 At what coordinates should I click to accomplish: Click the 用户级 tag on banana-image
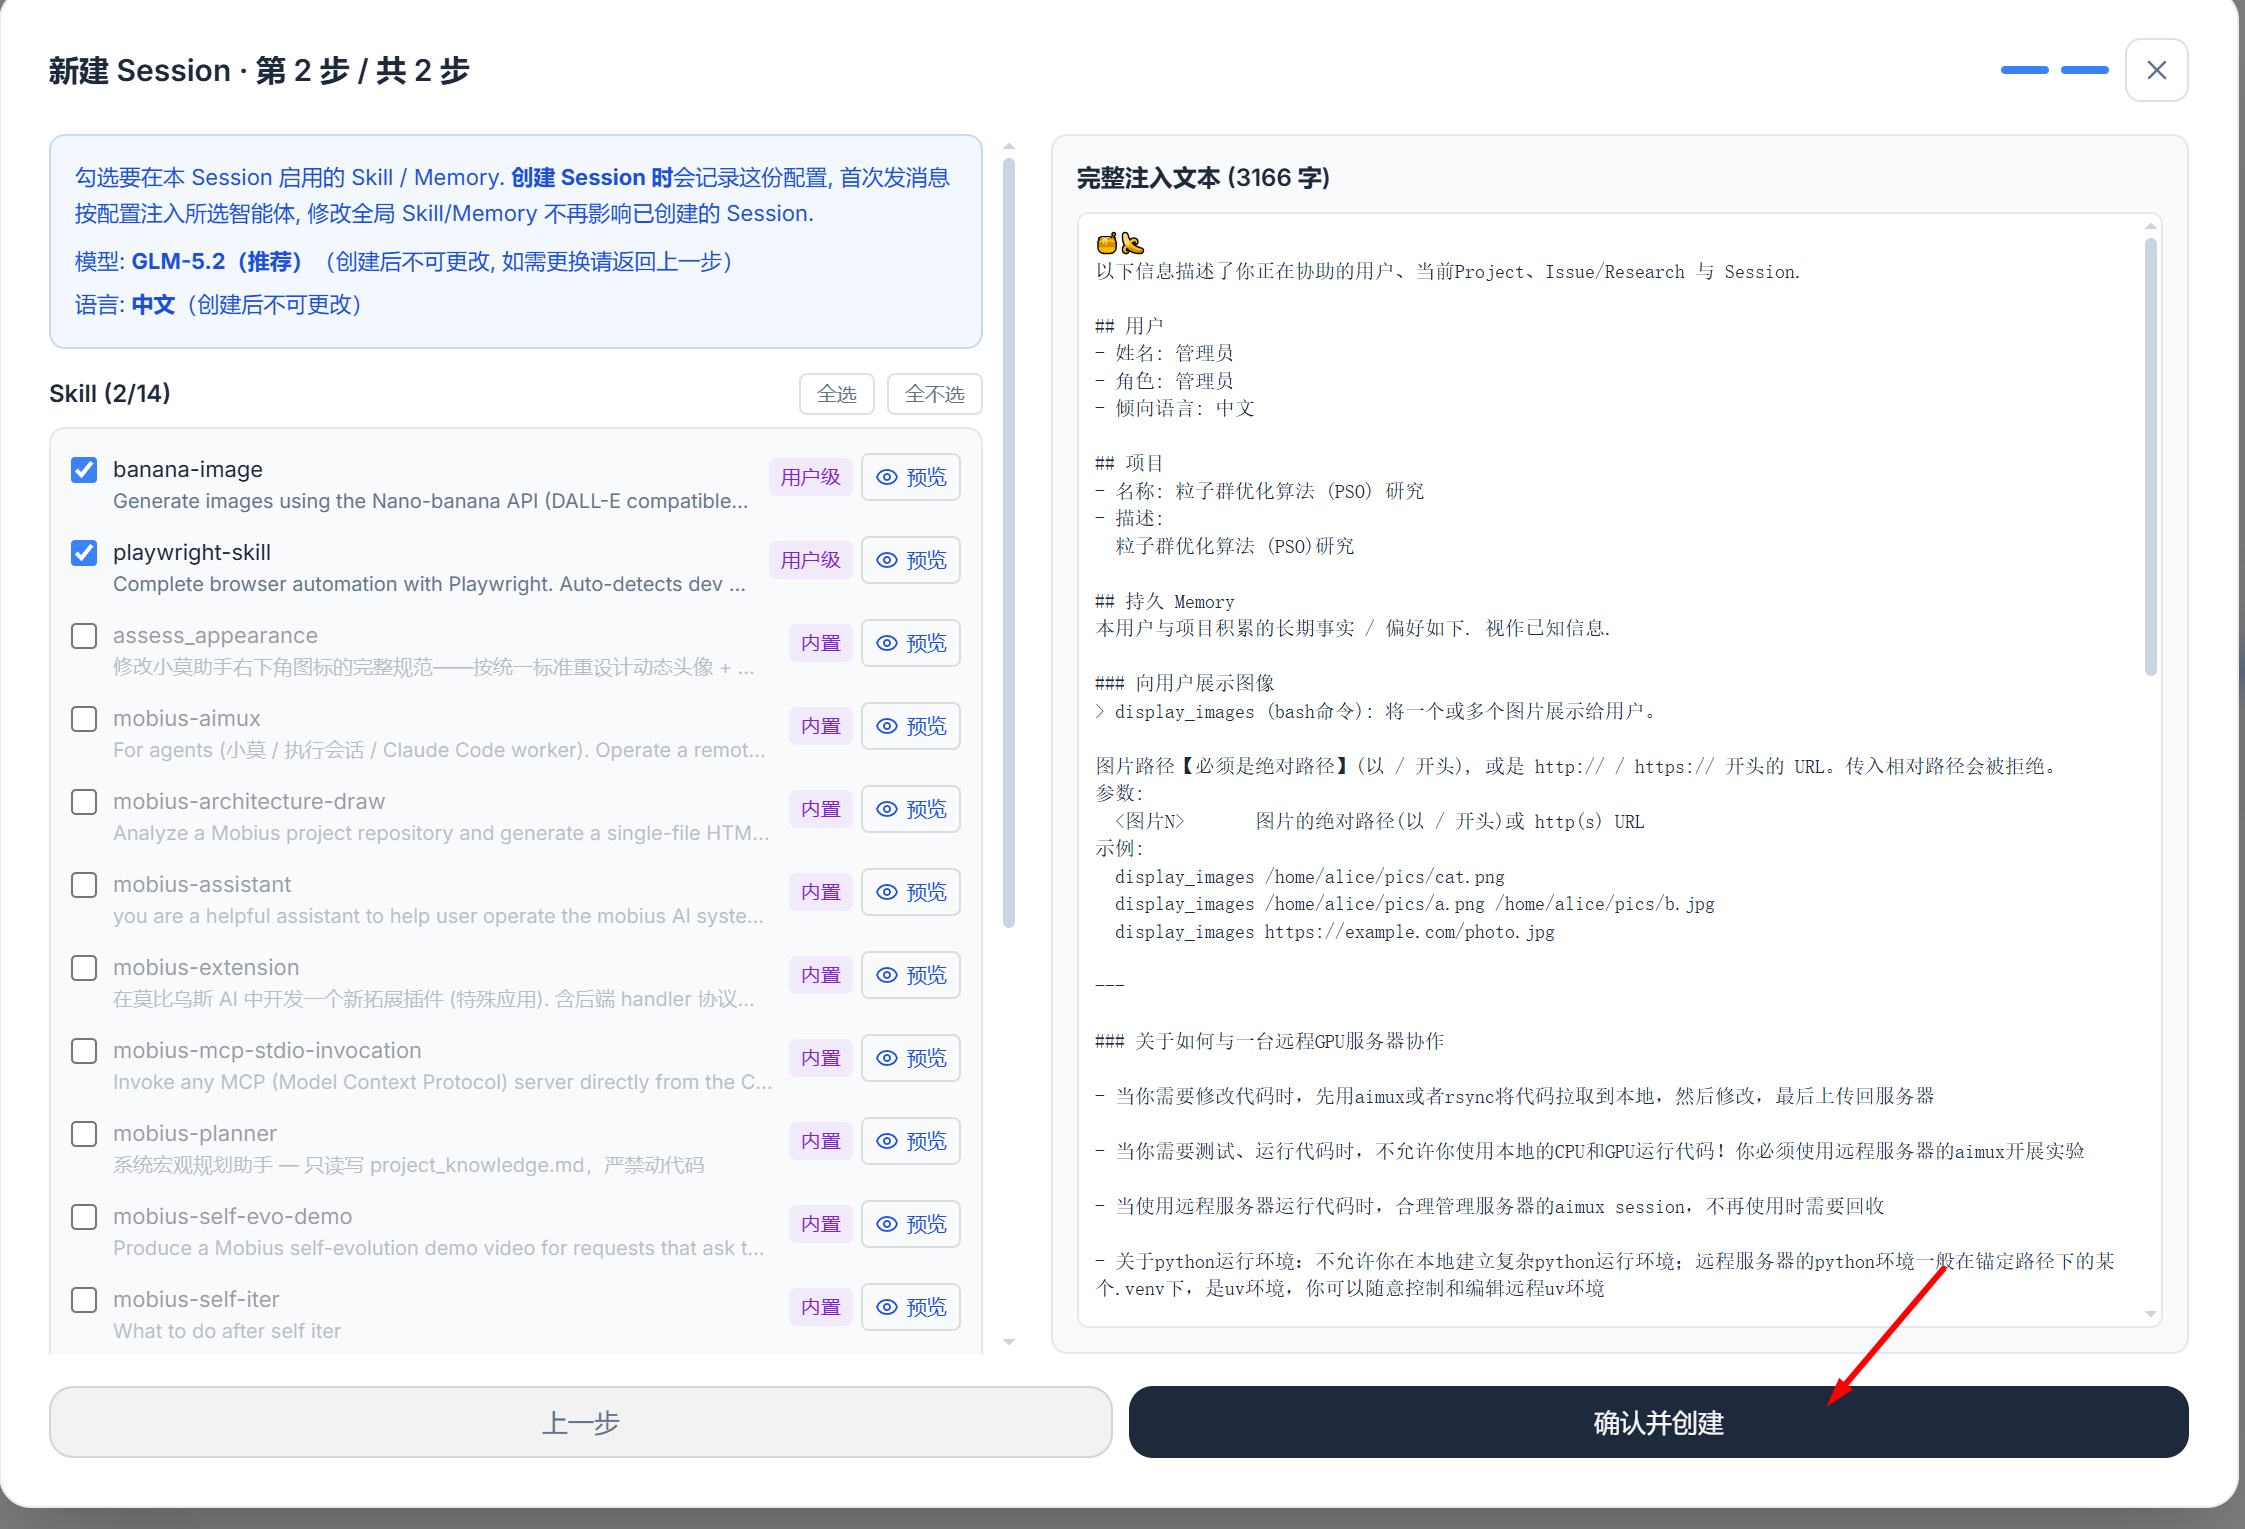click(x=810, y=477)
